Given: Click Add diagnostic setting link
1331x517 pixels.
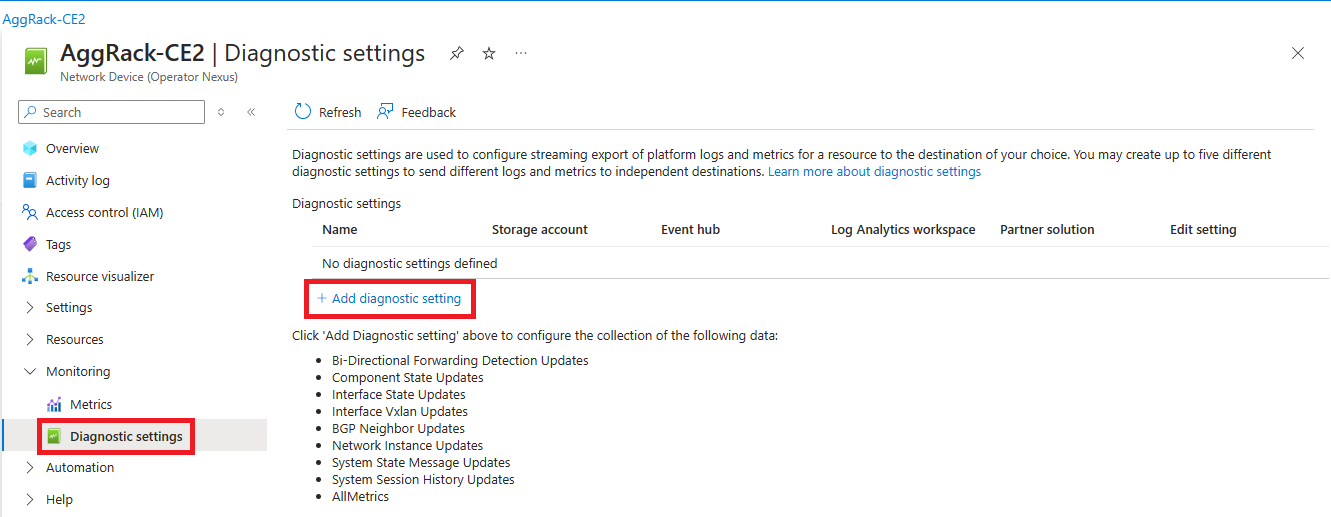Looking at the screenshot, I should 389,298.
